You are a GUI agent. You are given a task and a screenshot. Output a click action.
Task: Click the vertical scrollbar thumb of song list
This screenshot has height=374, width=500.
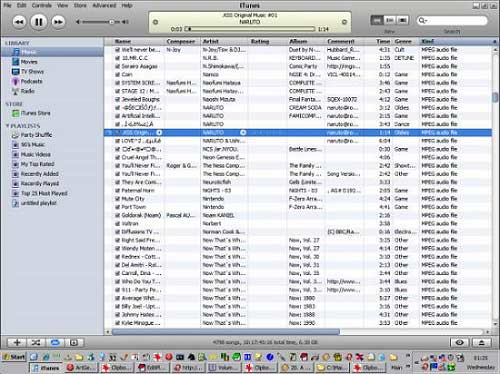[495, 98]
